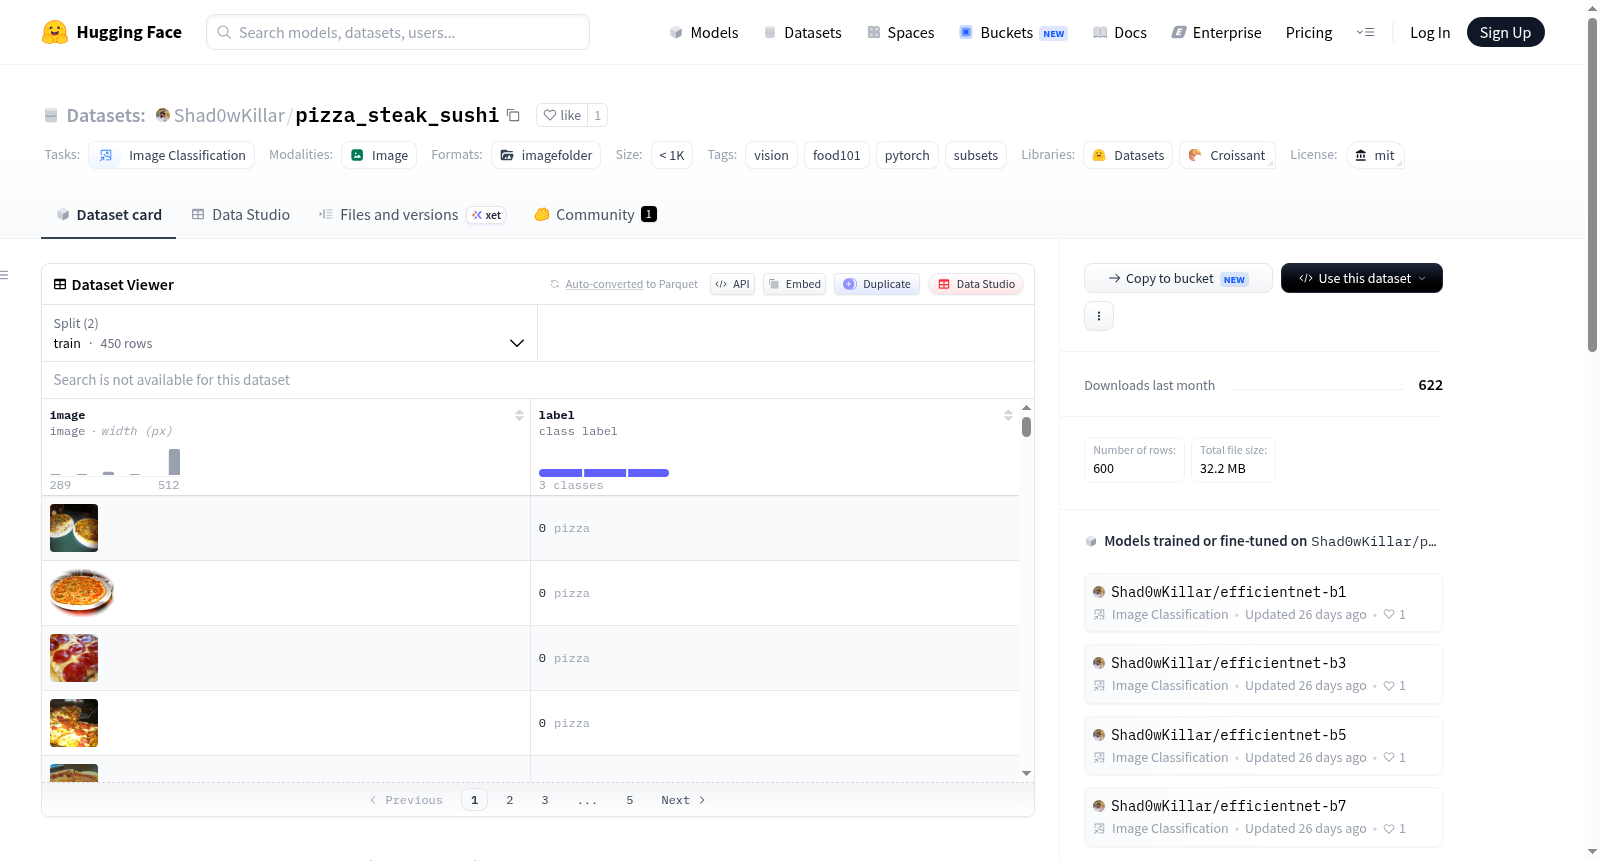Click the Image modality tag
The image size is (1600, 861).
tap(379, 155)
